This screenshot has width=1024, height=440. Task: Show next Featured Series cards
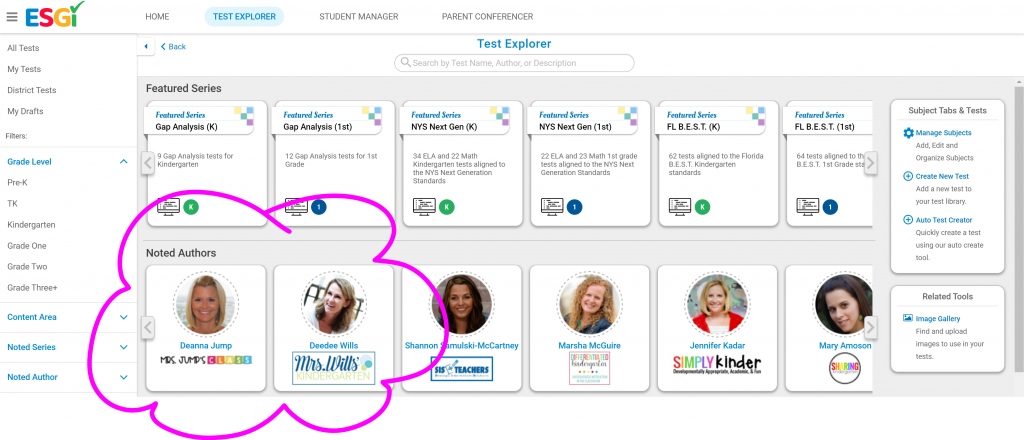(871, 163)
